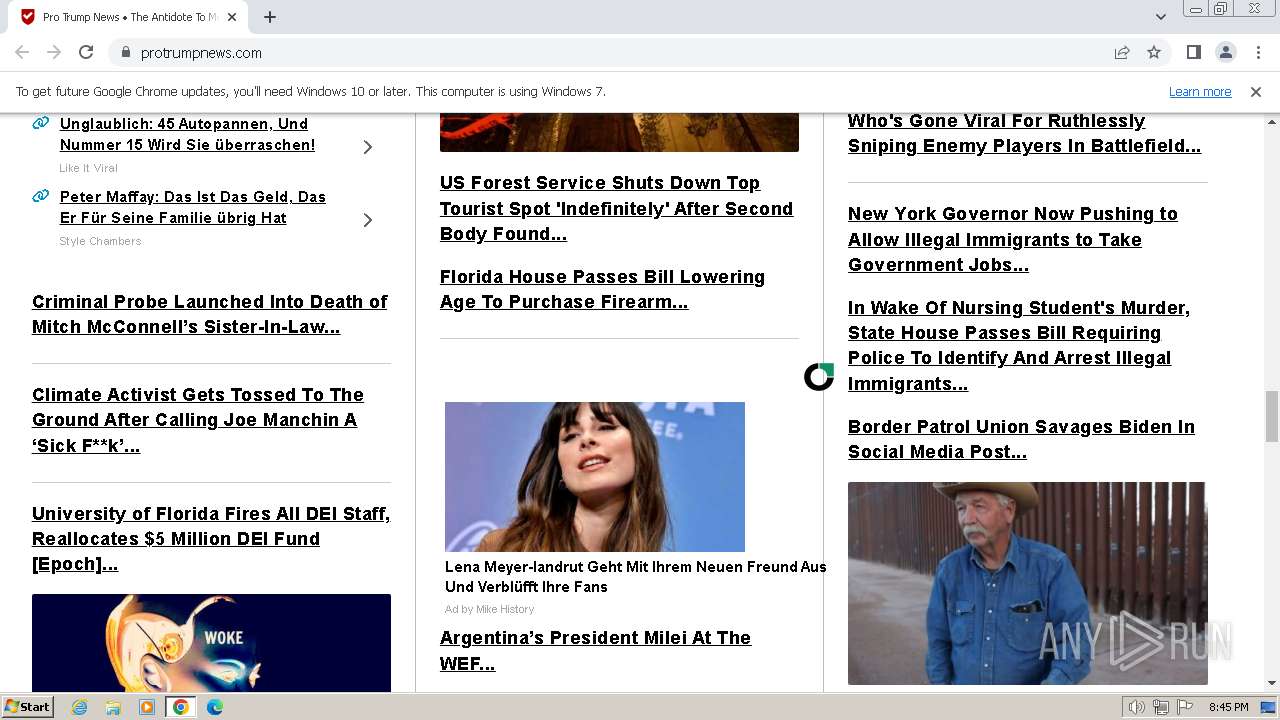Viewport: 1280px width, 720px height.
Task: Open Windows Media Player from taskbar
Action: (147, 707)
